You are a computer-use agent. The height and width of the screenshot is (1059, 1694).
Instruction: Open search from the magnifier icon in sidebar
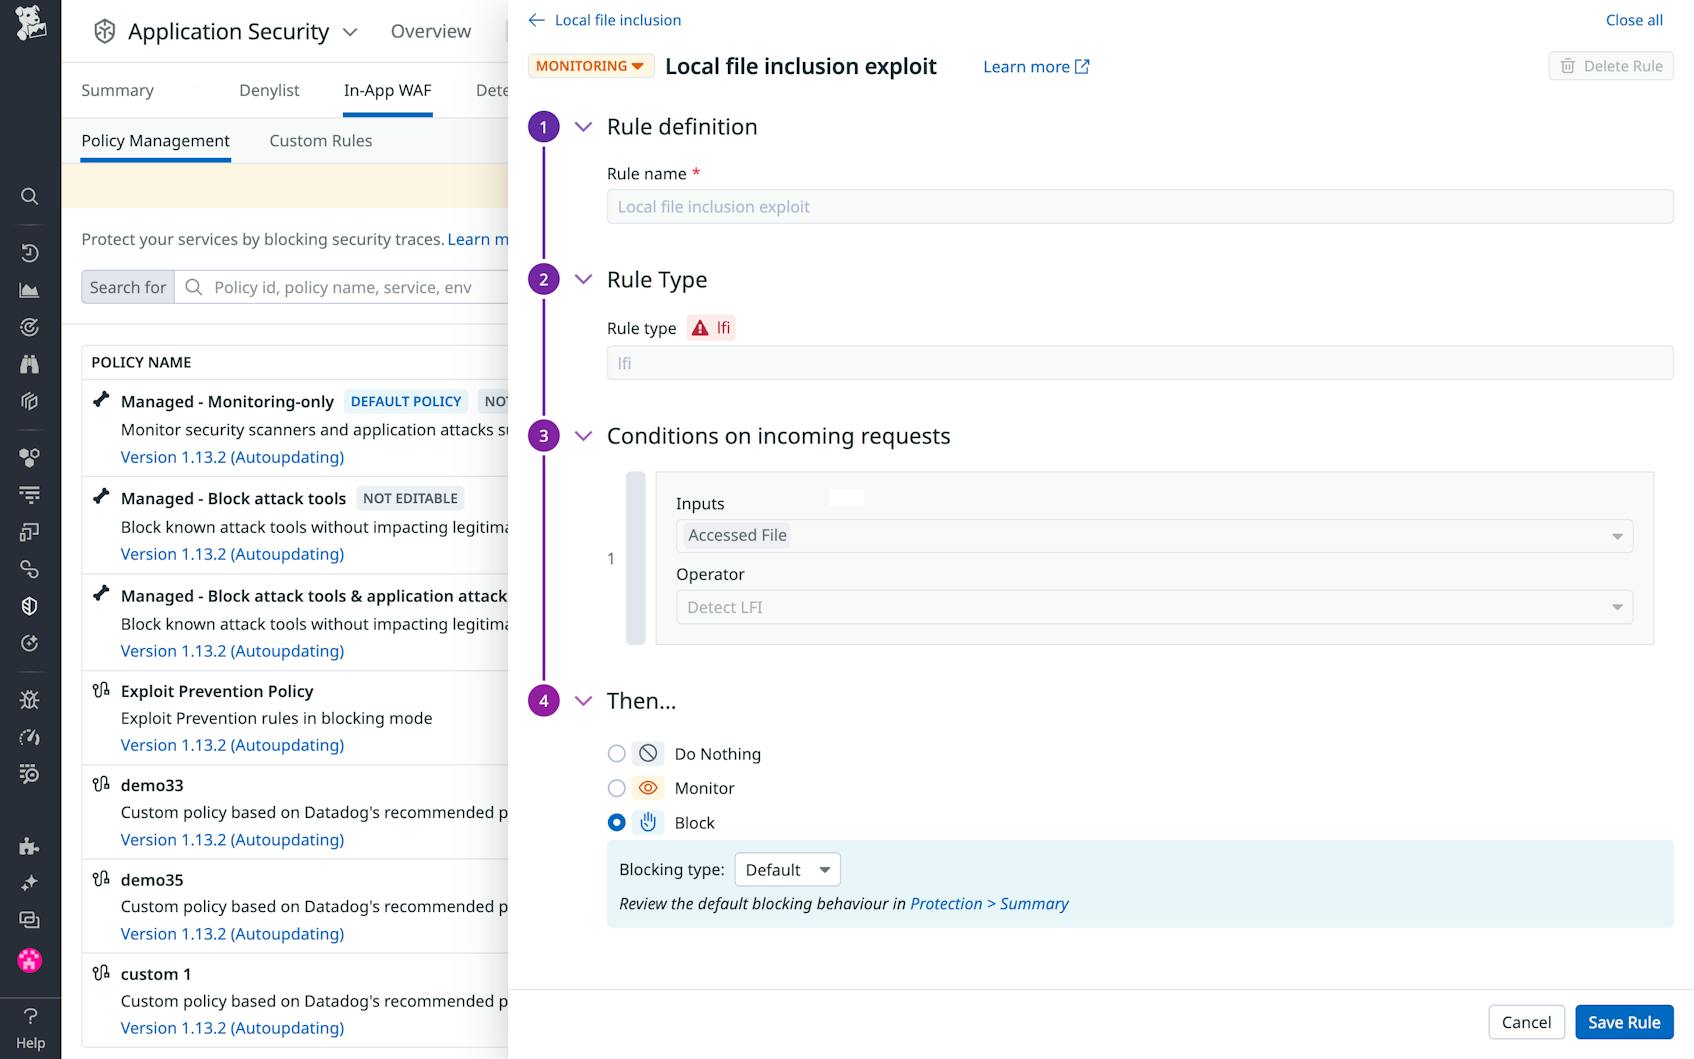pos(29,196)
